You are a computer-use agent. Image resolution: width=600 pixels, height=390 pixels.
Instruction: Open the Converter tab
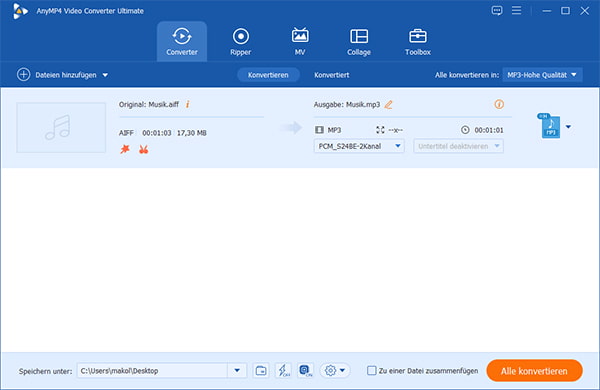click(182, 41)
